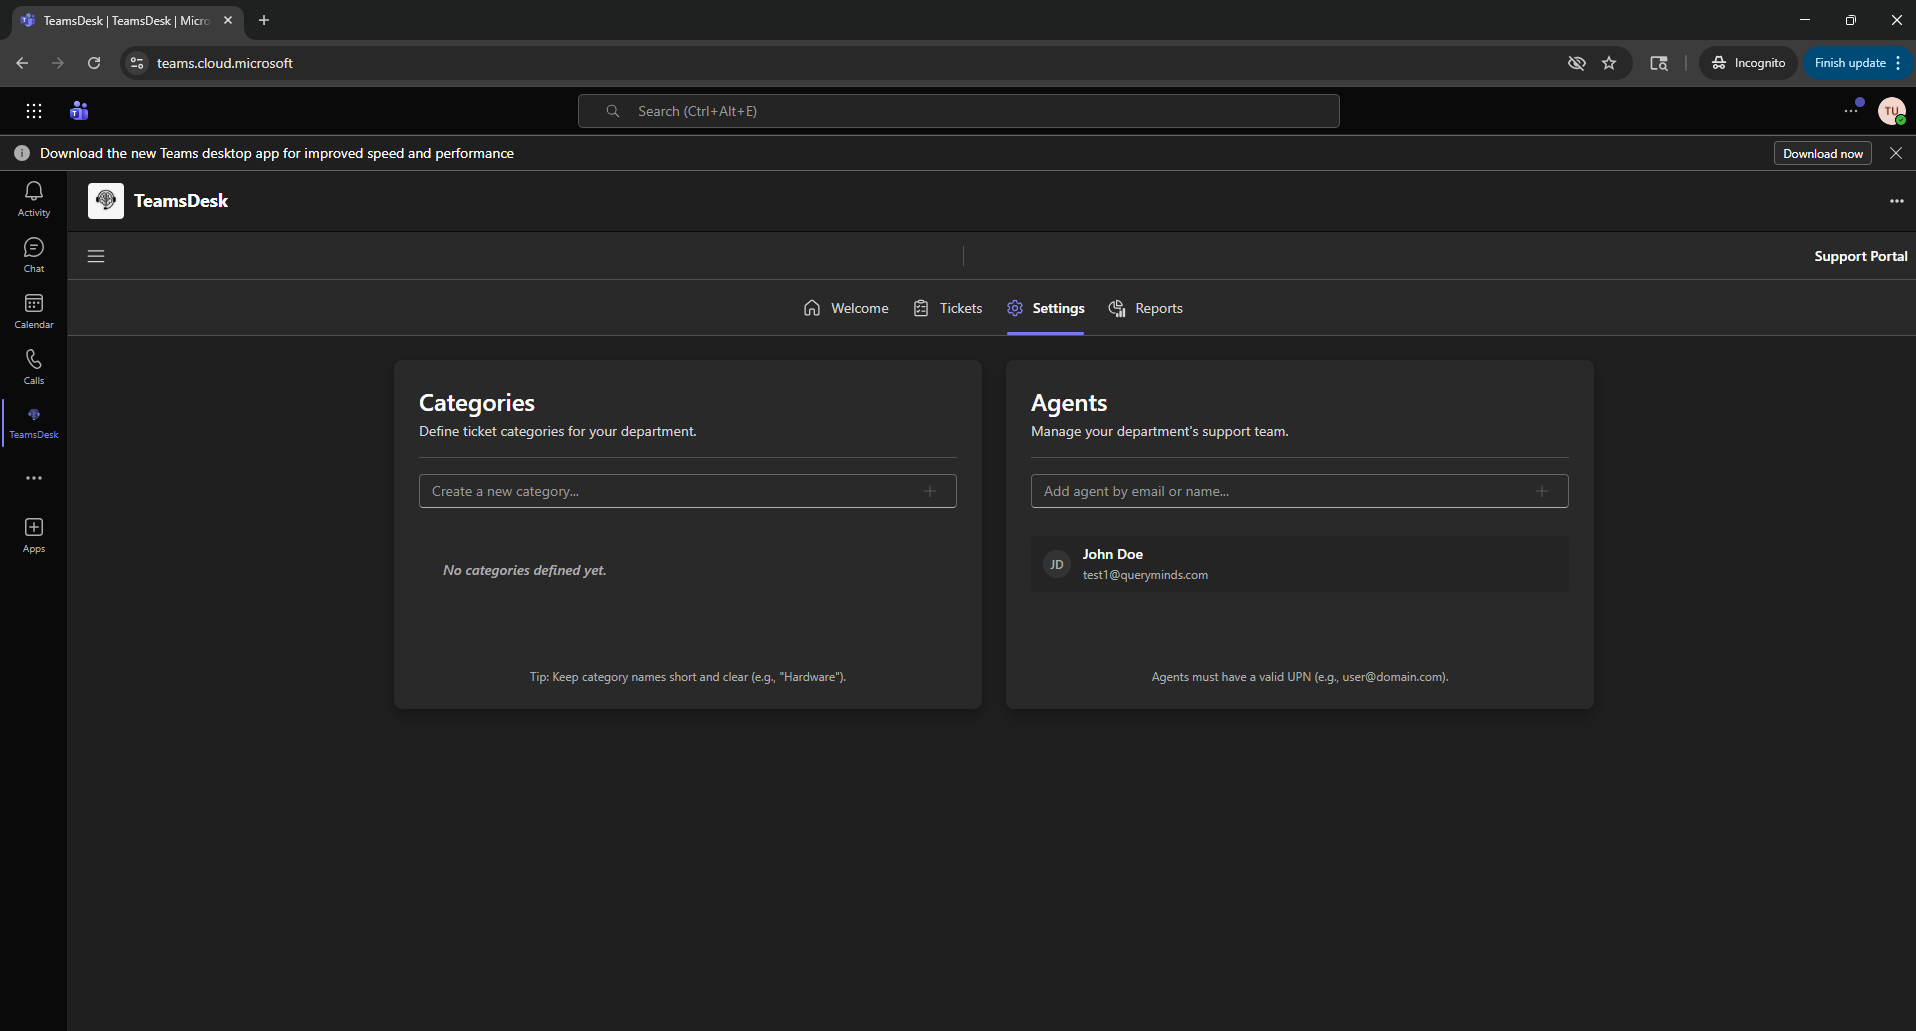Click the Apps plus icon in sidebar
1916x1031 pixels.
point(34,534)
